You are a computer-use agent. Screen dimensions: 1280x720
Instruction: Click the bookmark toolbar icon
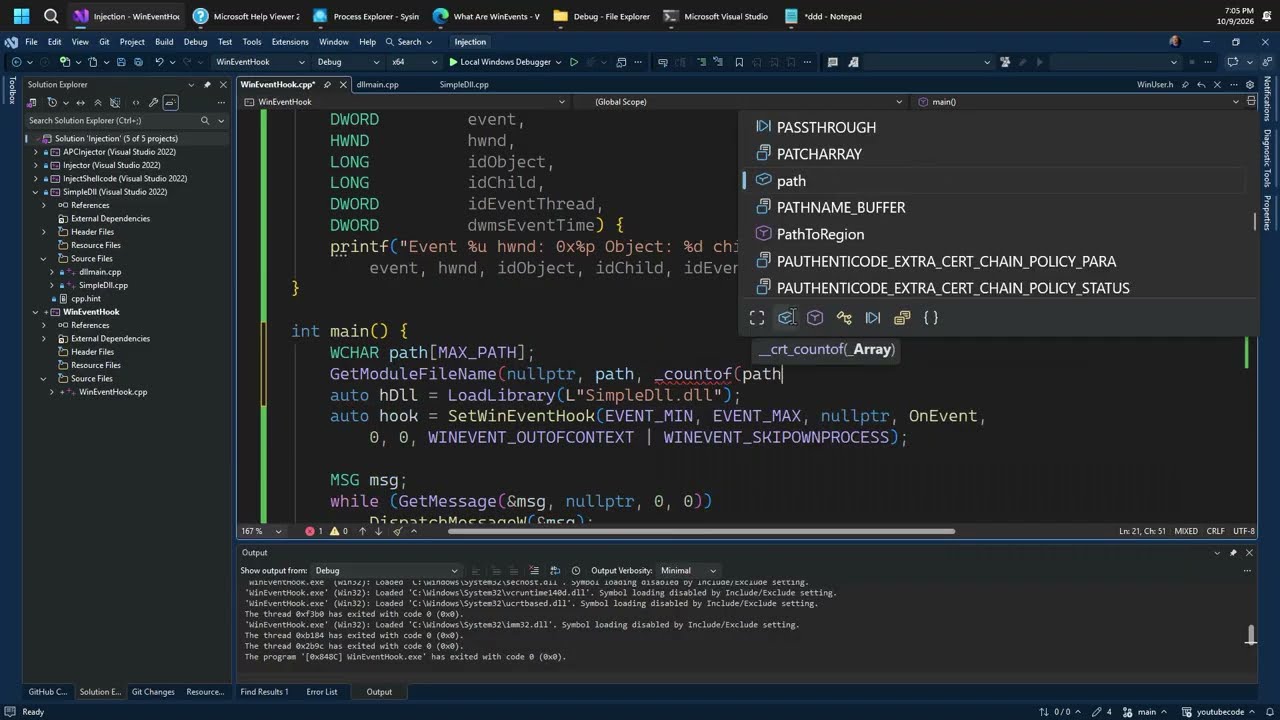[739, 62]
